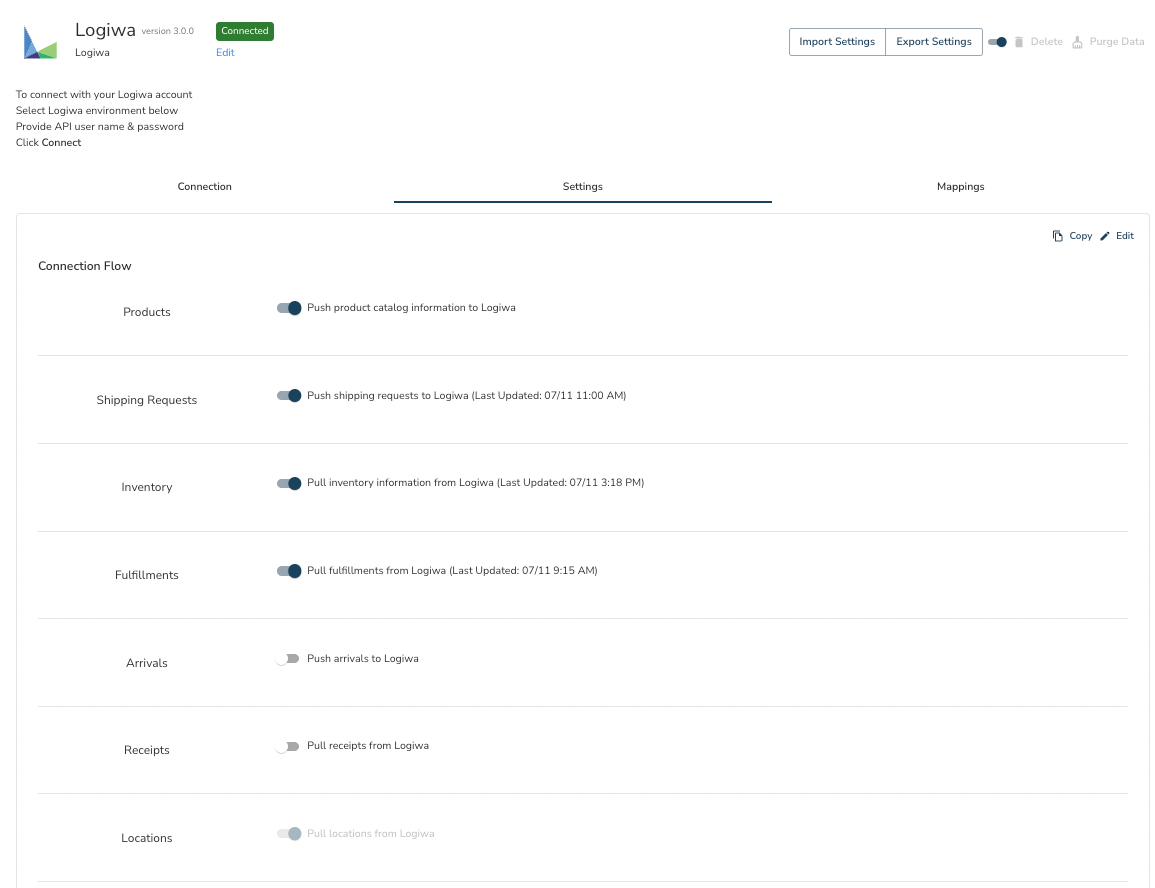1155x888 pixels.
Task: Disable the Fulfillments pull toggle
Action: [x=289, y=571]
